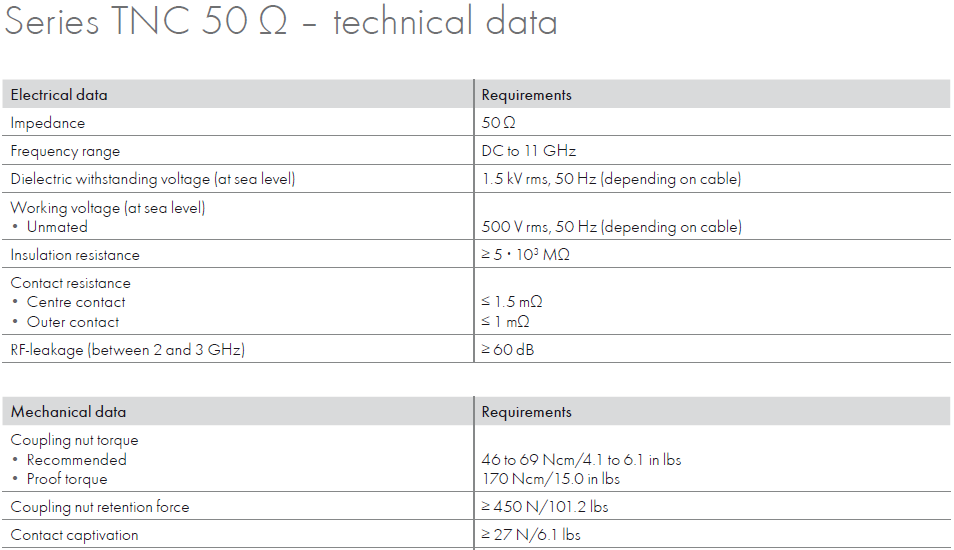
Task: Click the 'DC to 11 GHz' value
Action: pos(529,151)
